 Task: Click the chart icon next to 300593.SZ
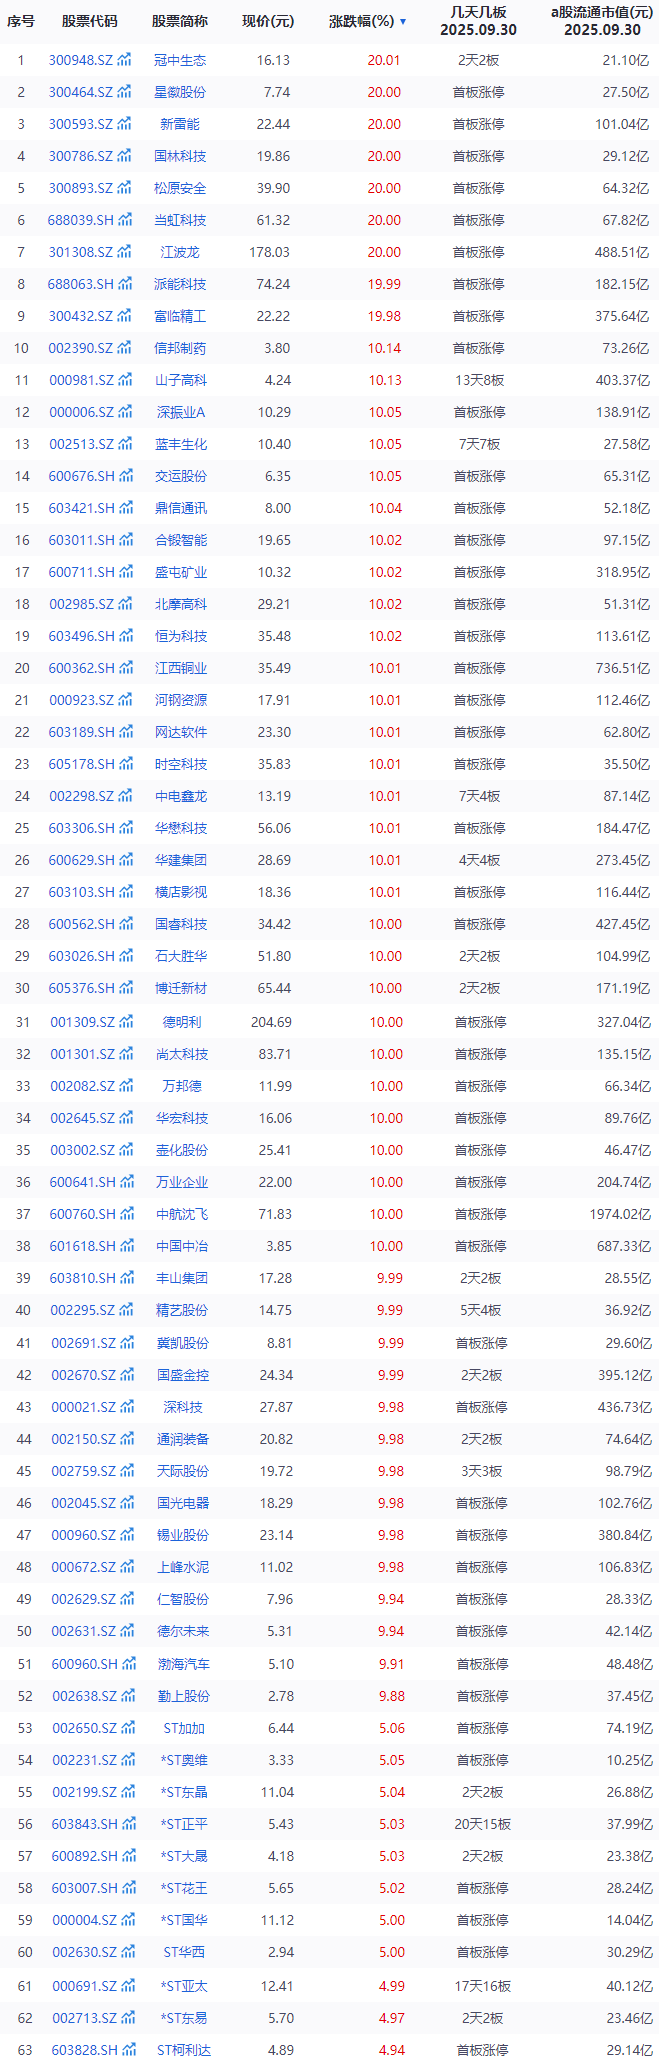(x=124, y=124)
